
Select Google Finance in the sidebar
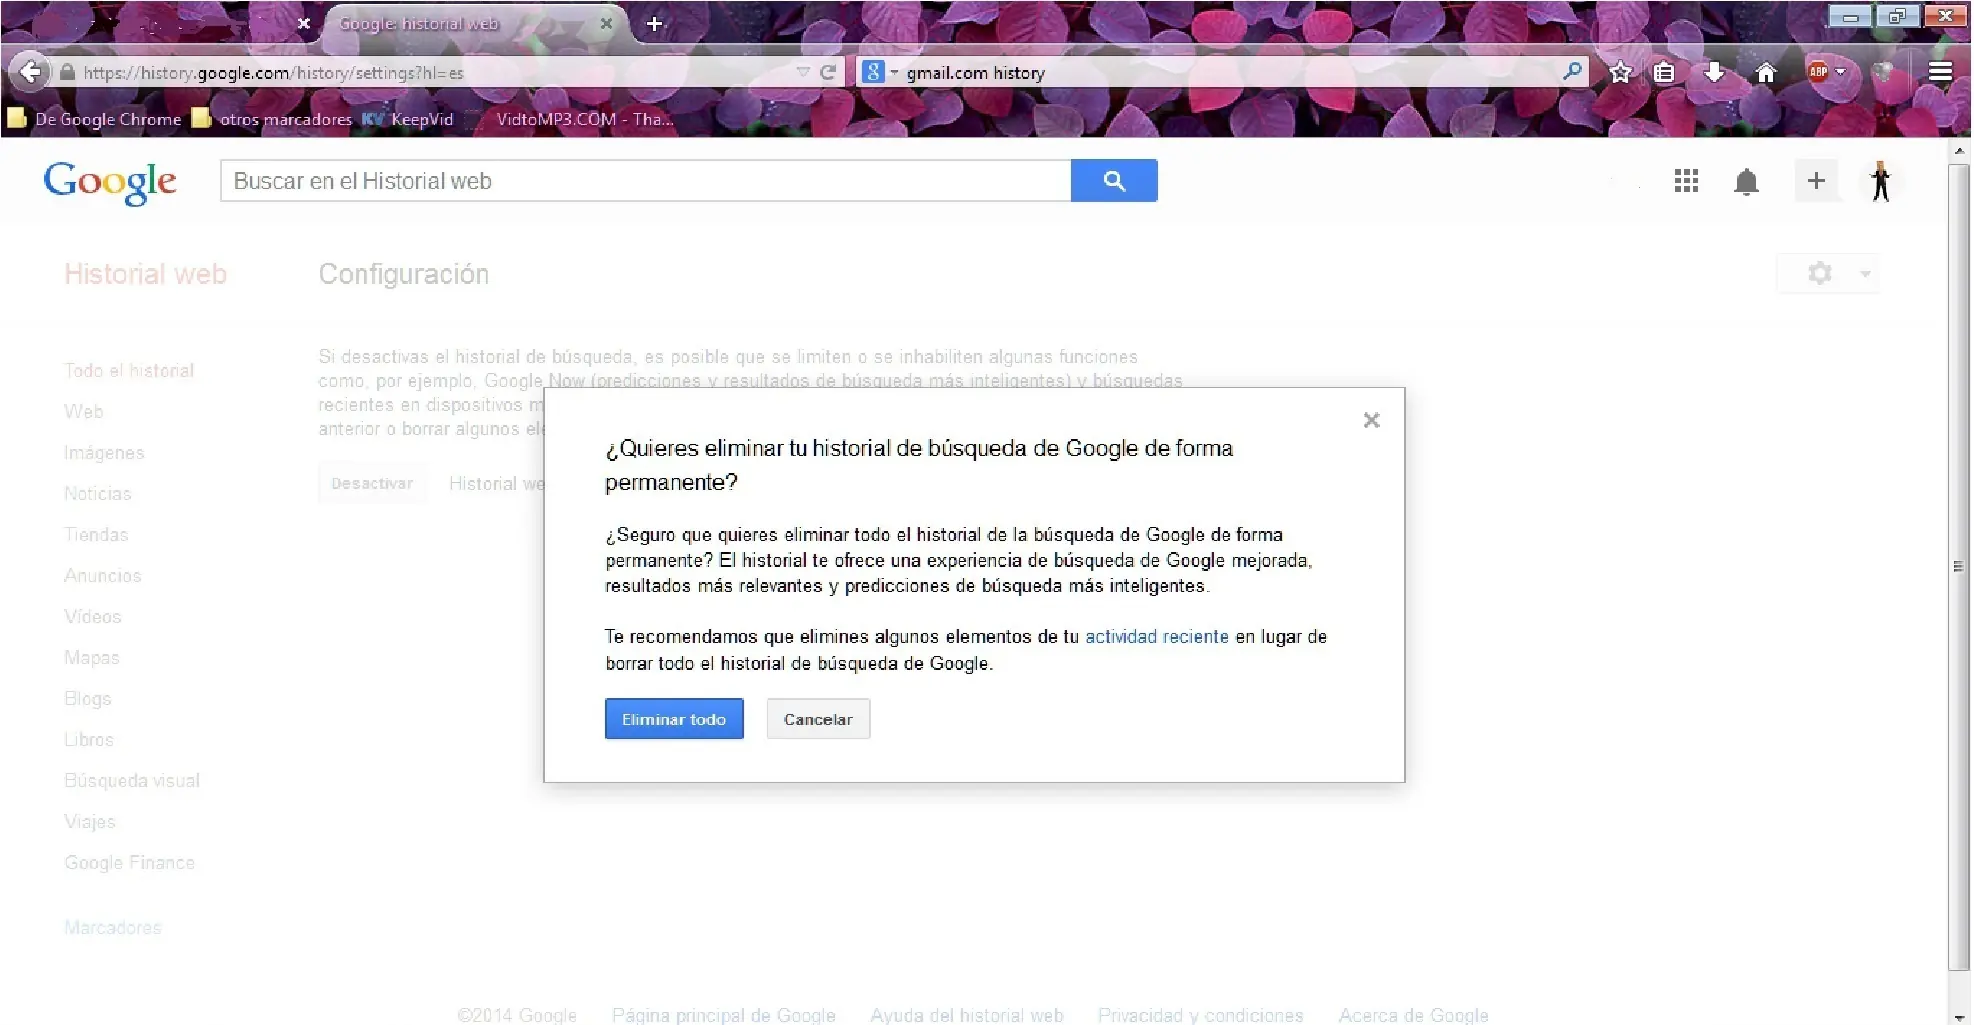(130, 863)
